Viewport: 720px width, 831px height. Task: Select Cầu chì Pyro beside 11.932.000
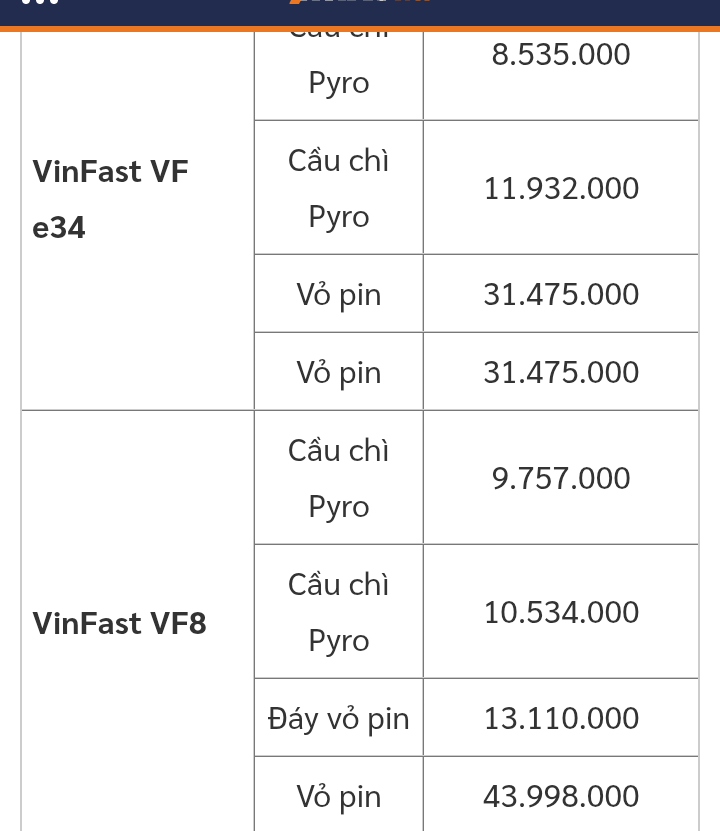pyautogui.click(x=339, y=188)
